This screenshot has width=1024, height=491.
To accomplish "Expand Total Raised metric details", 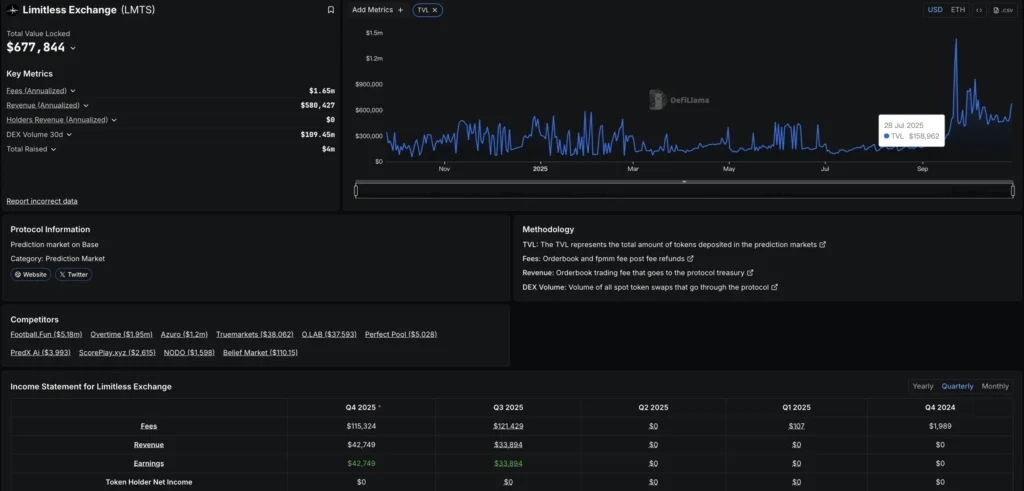I will [x=53, y=149].
